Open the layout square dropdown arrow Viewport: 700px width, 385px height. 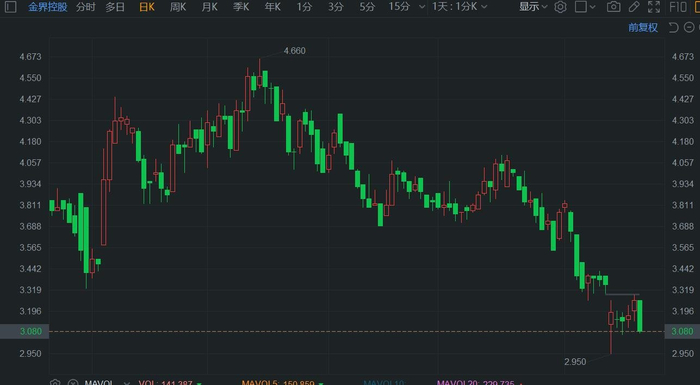coord(592,7)
